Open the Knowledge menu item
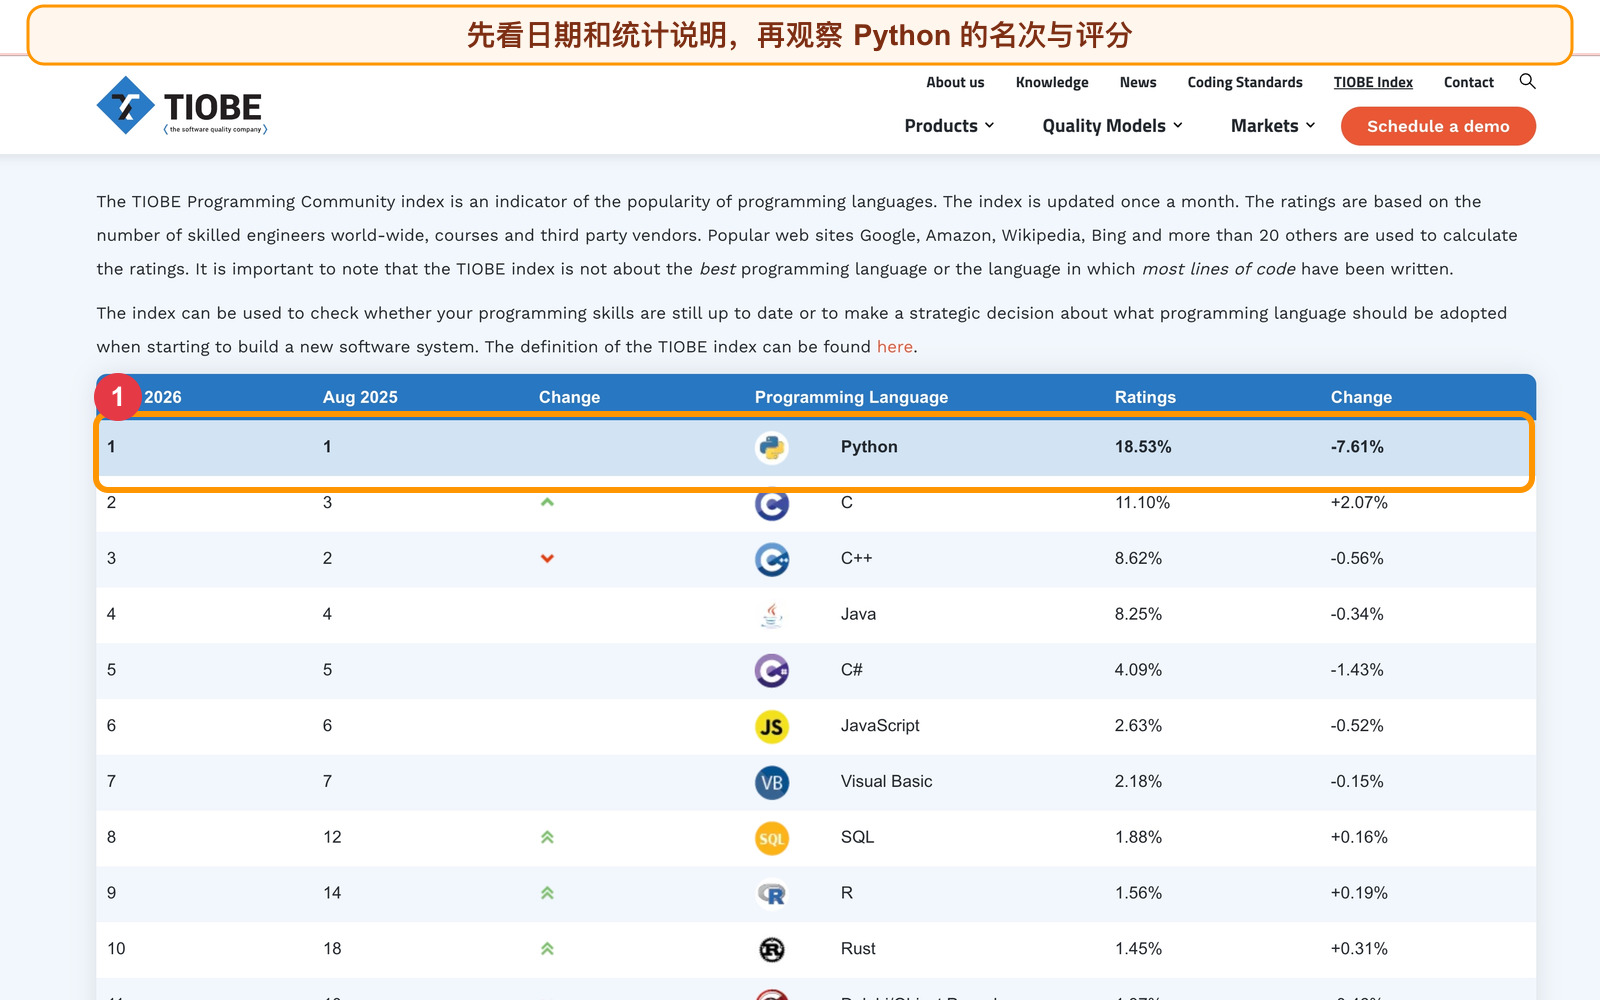This screenshot has height=1000, width=1600. click(1052, 82)
